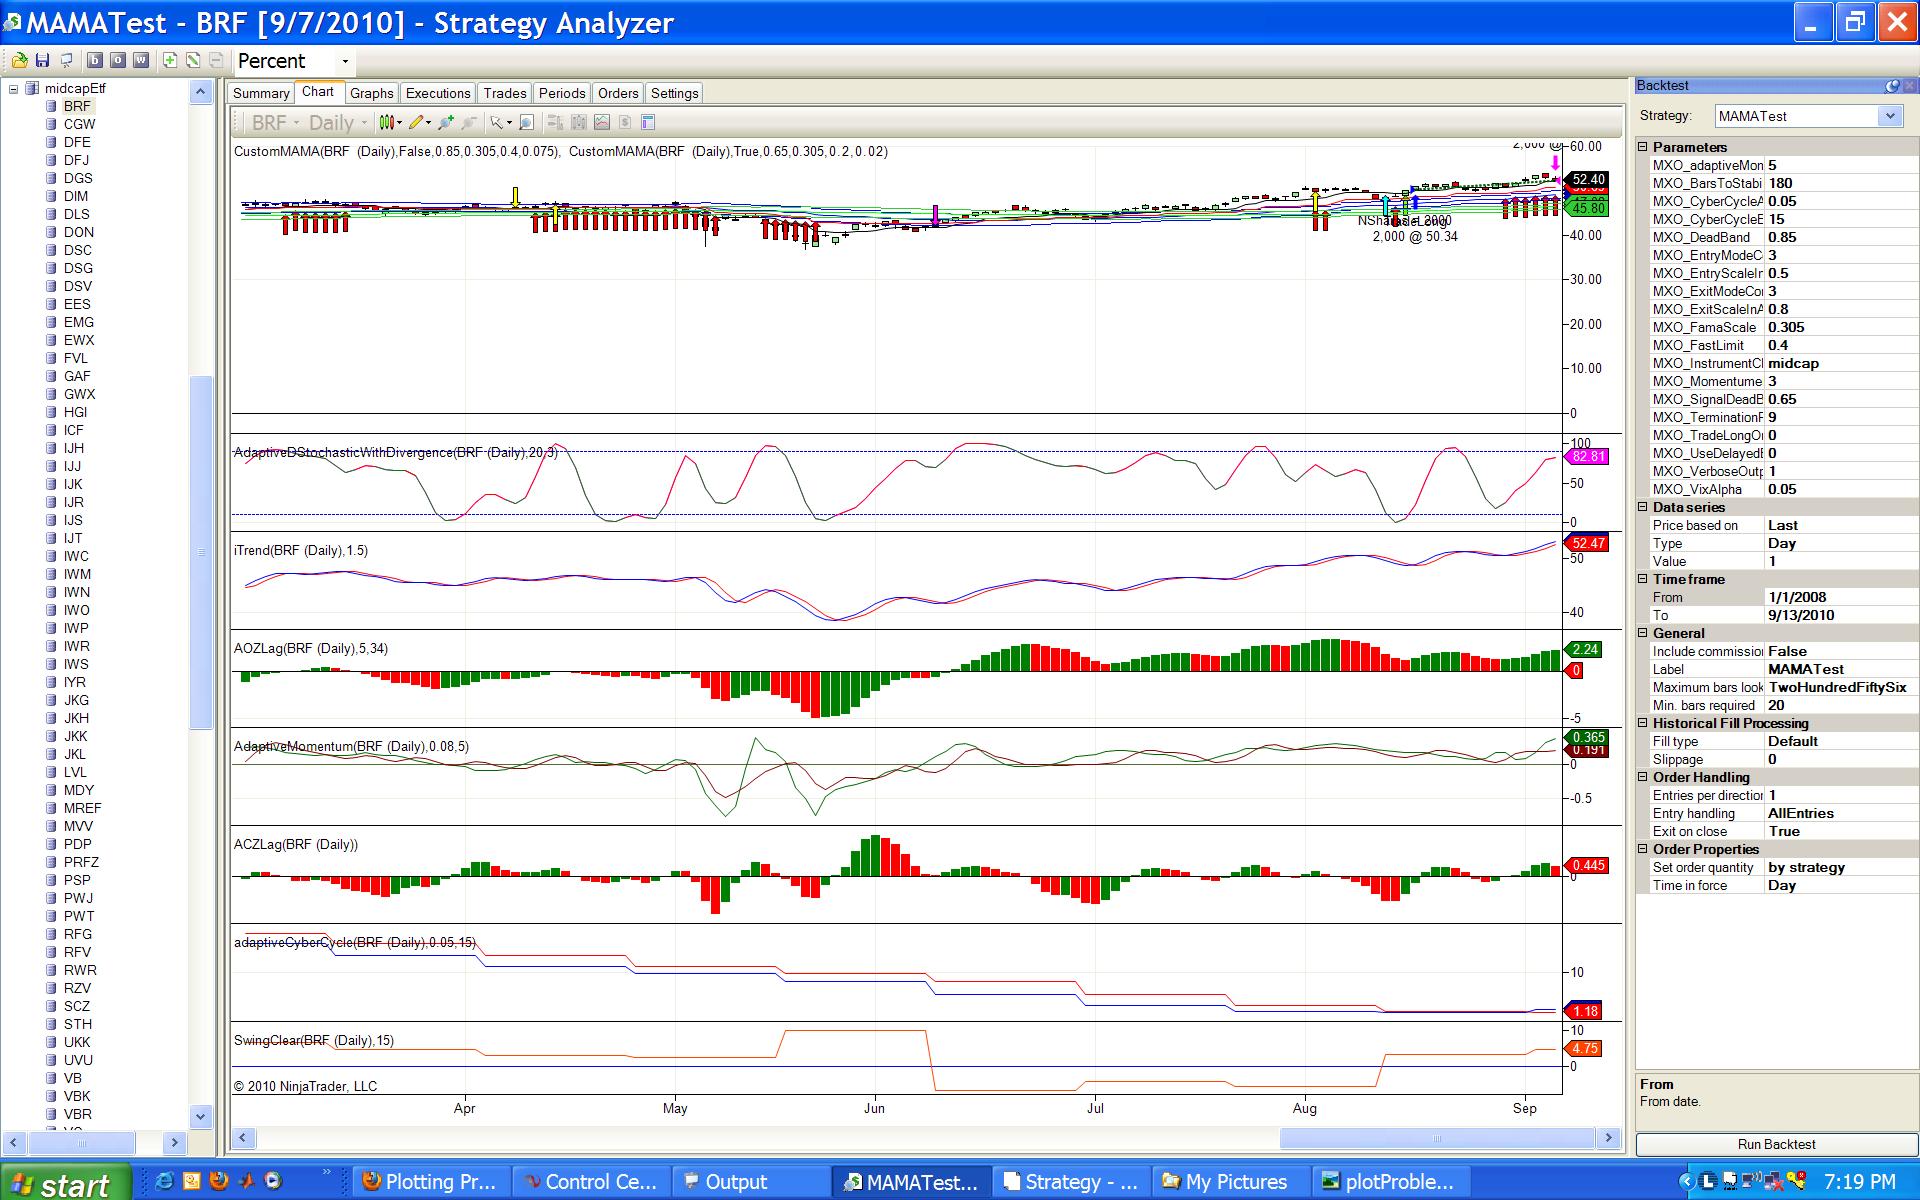
Task: Click the 'b' toolbar button
Action: pyautogui.click(x=94, y=61)
